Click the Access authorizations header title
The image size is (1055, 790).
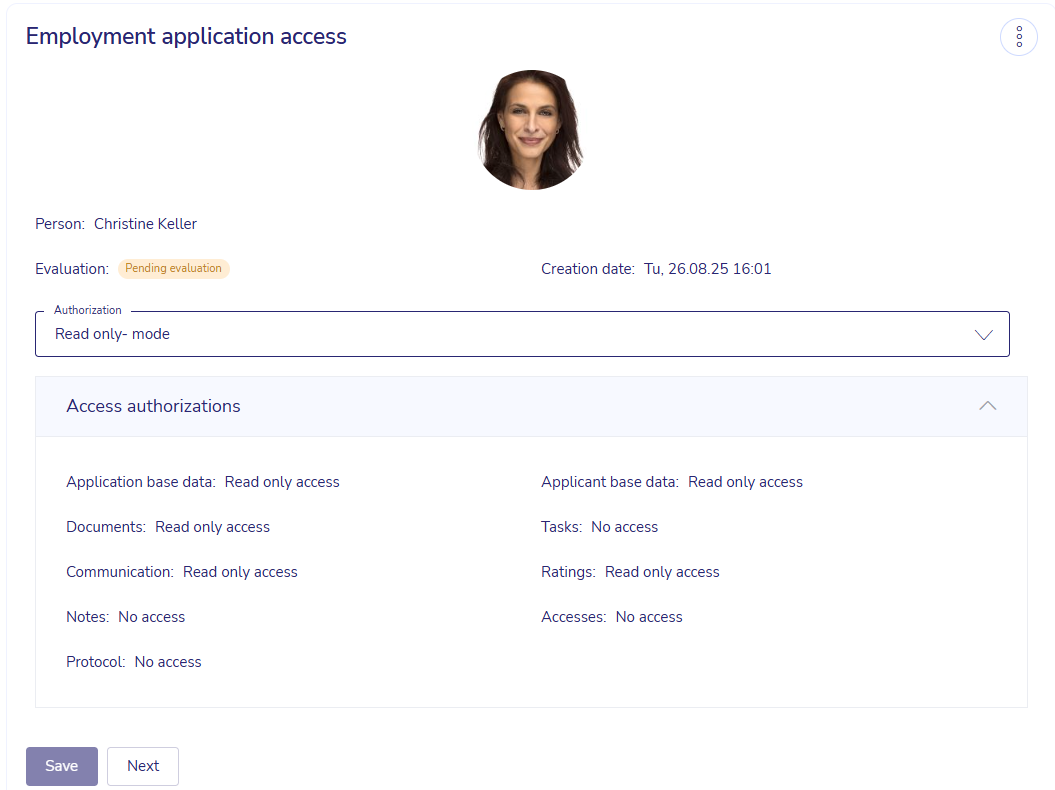(x=153, y=406)
